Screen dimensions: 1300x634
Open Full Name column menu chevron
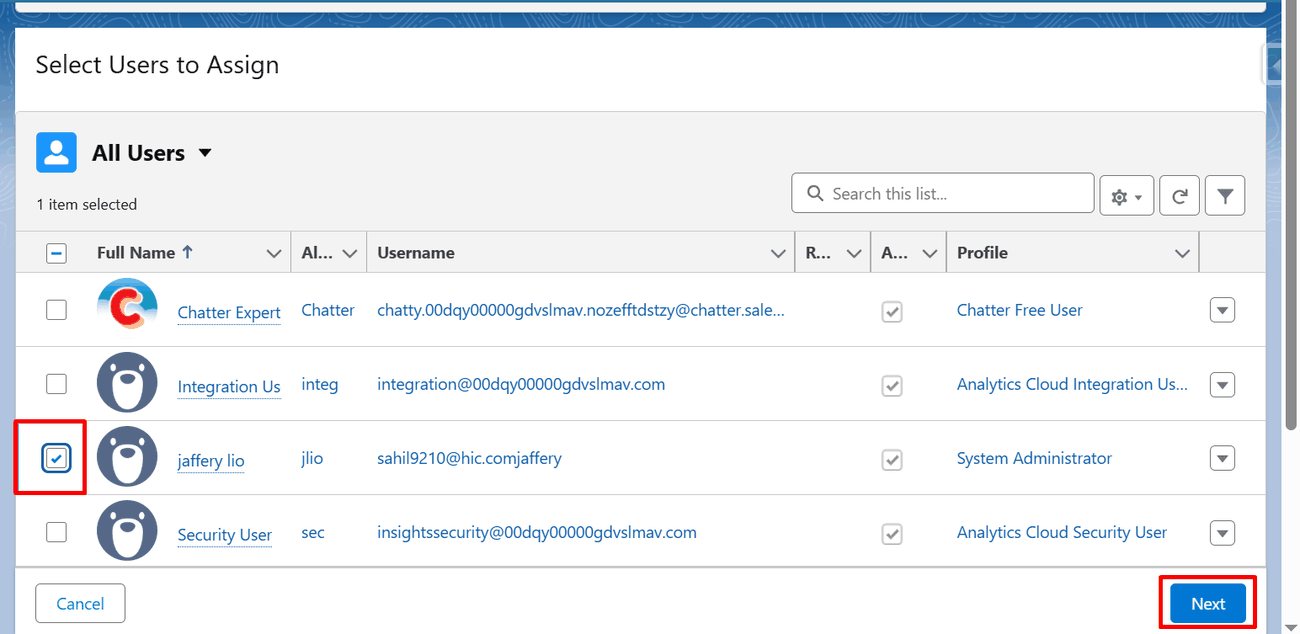coord(274,254)
